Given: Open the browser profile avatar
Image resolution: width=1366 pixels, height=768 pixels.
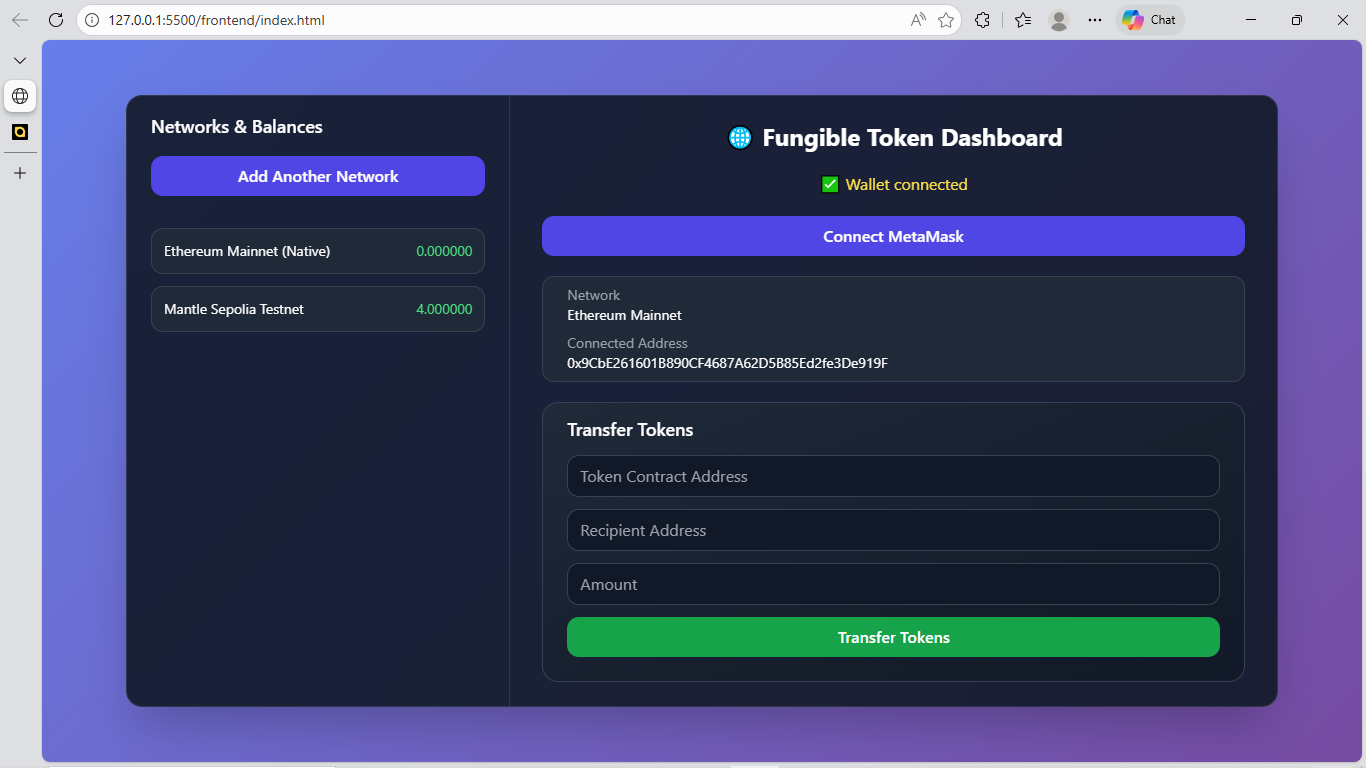Looking at the screenshot, I should pos(1059,20).
